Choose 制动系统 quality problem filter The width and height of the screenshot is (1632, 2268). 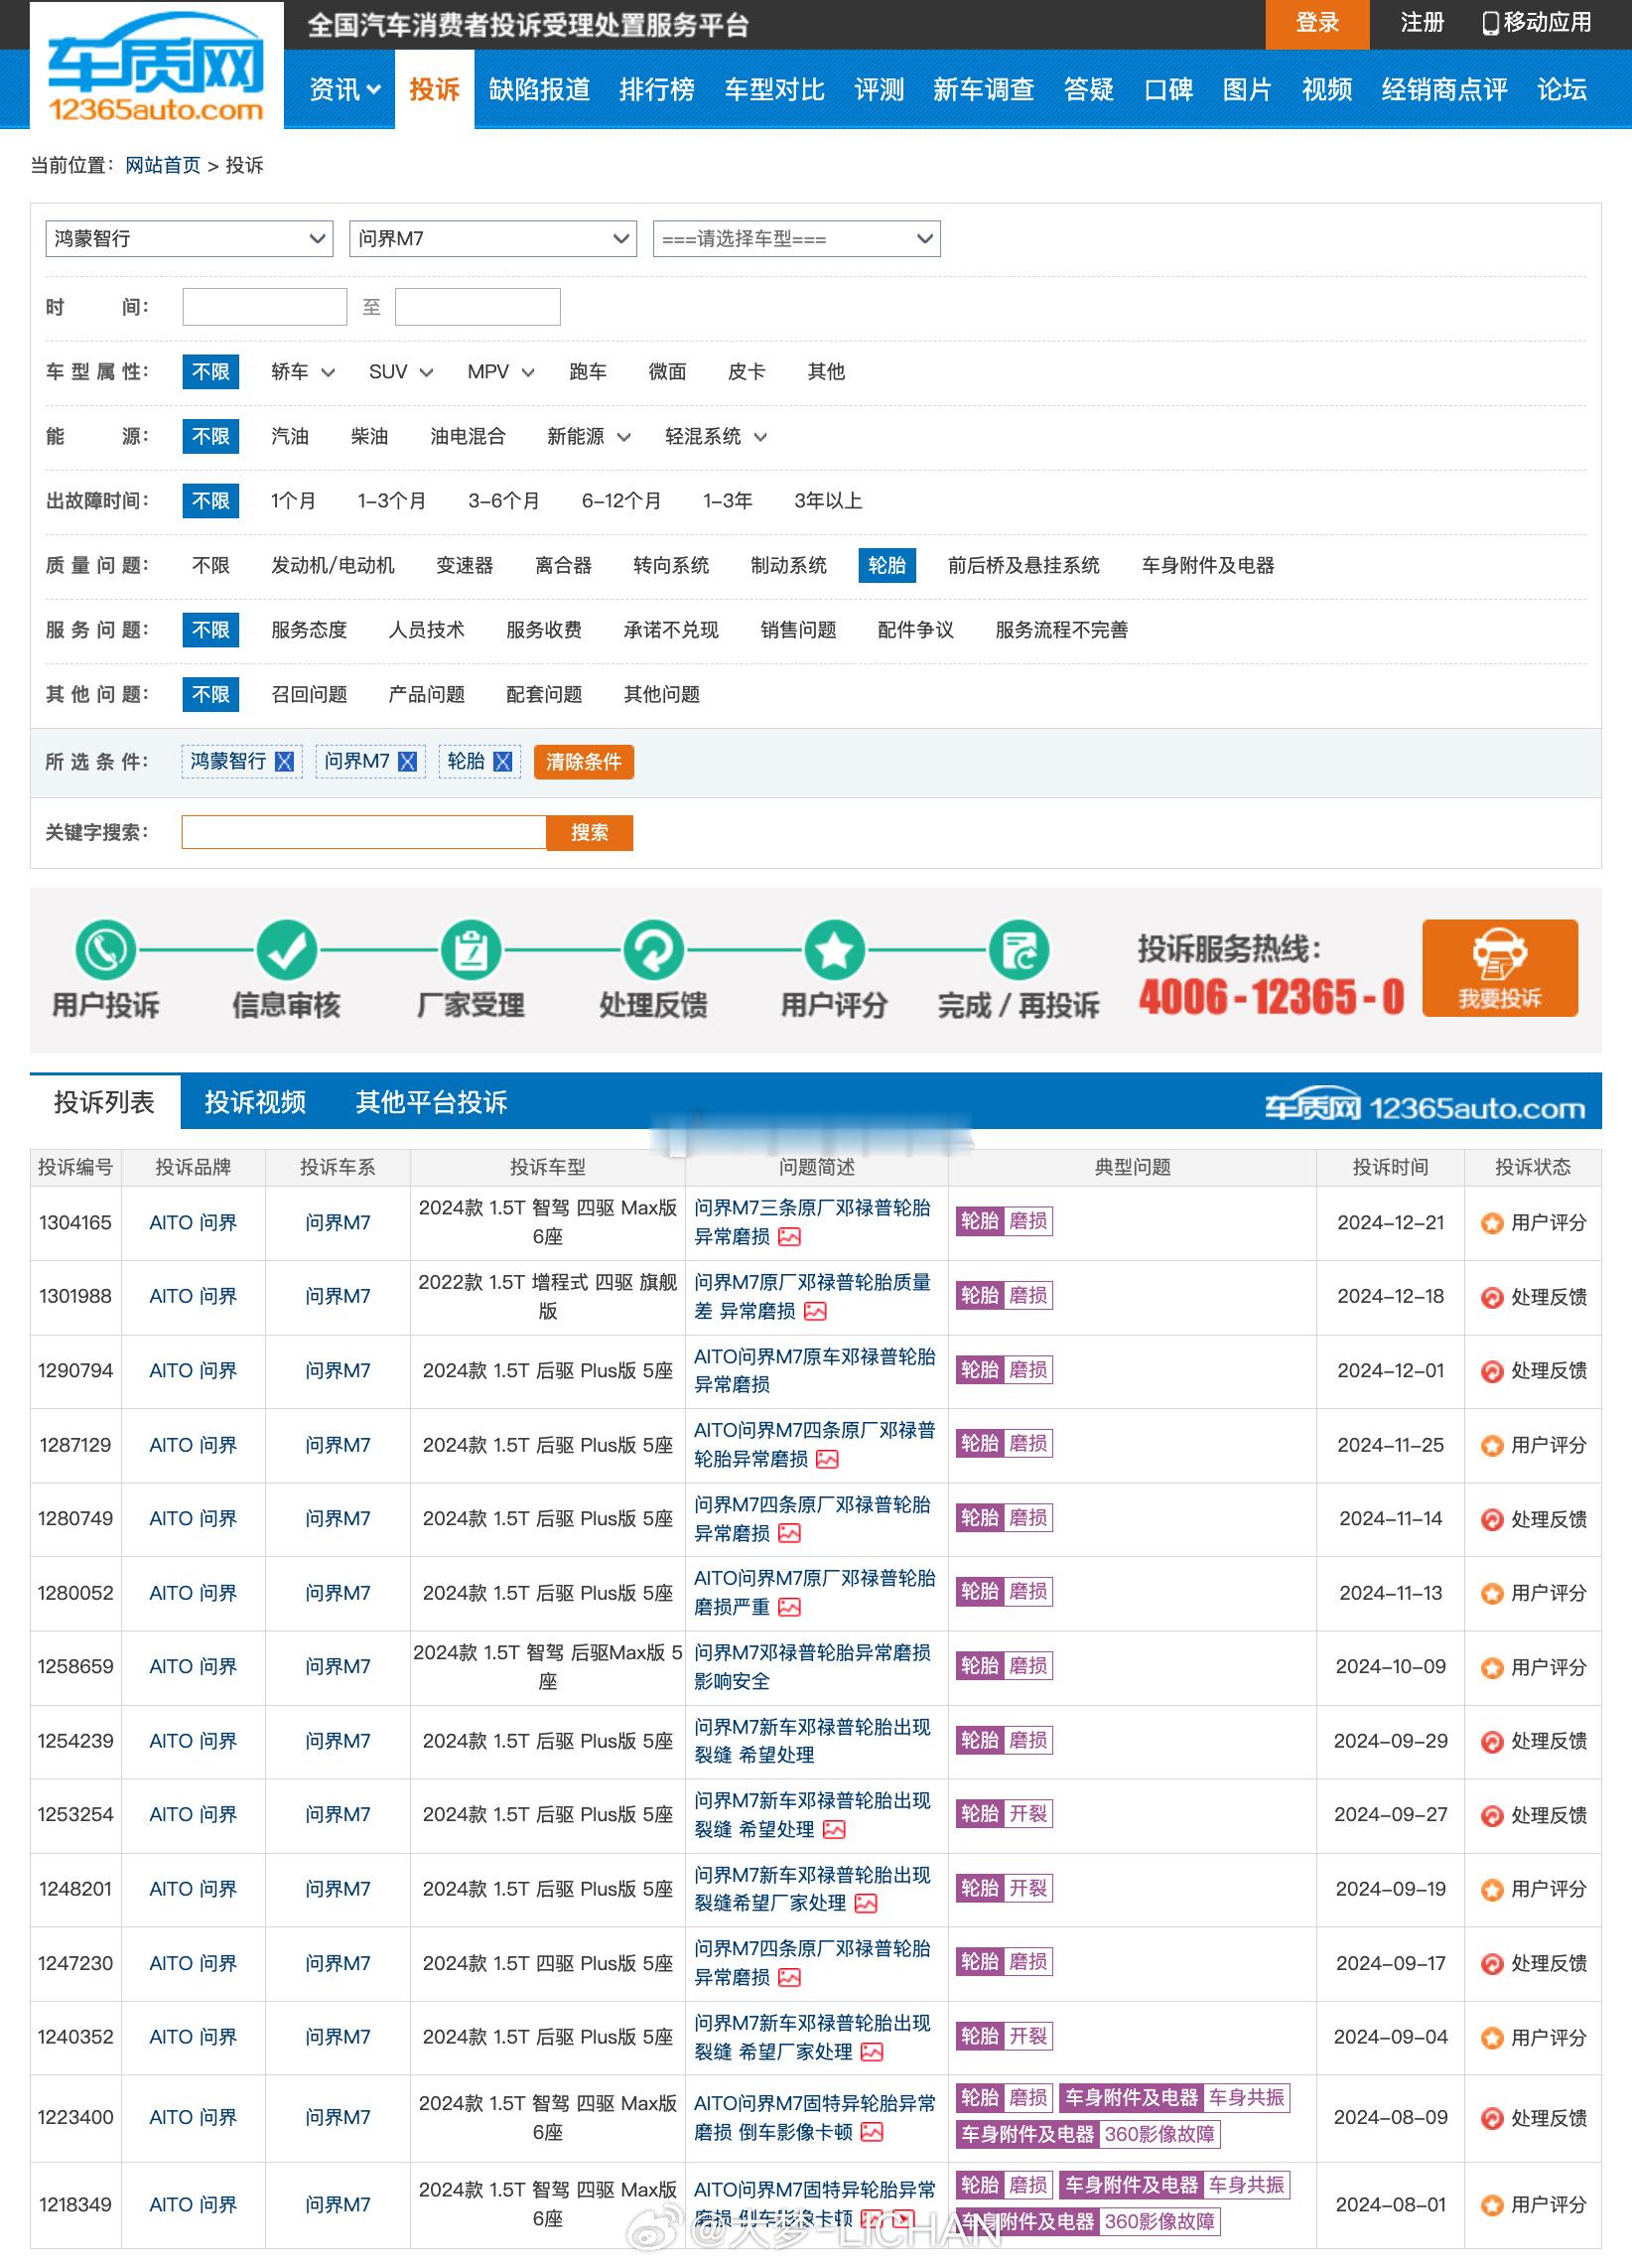[x=789, y=566]
